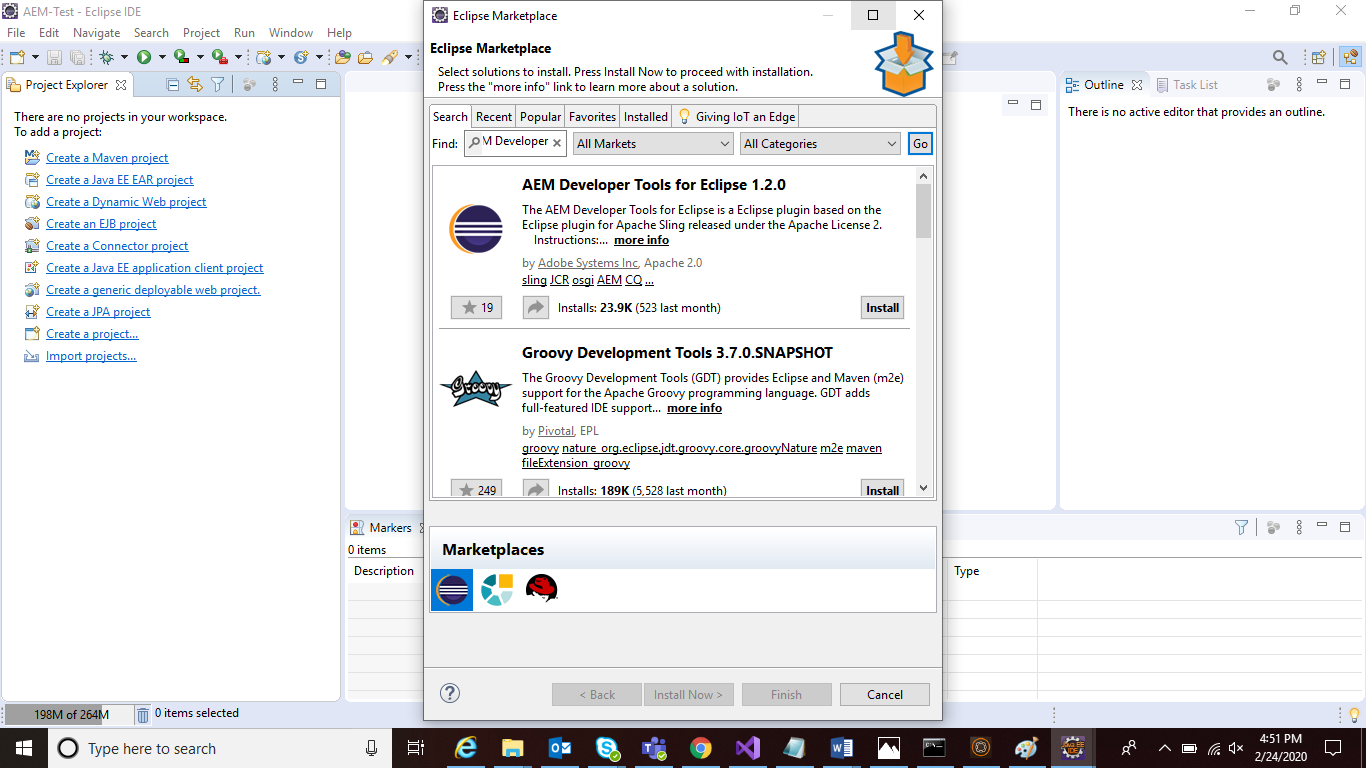Viewport: 1366px width, 768px height.
Task: Click the Debug bug icon in toolbar
Action: coord(106,57)
